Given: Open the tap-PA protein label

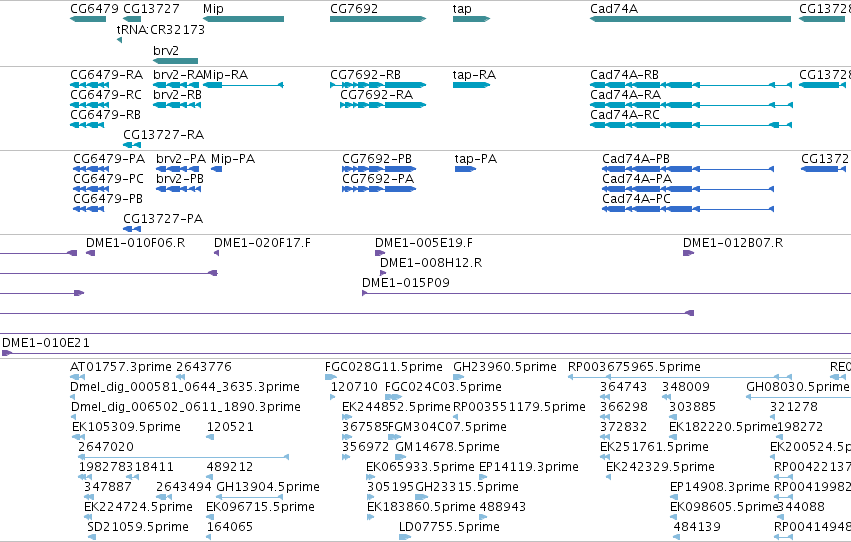Looking at the screenshot, I should [476, 159].
